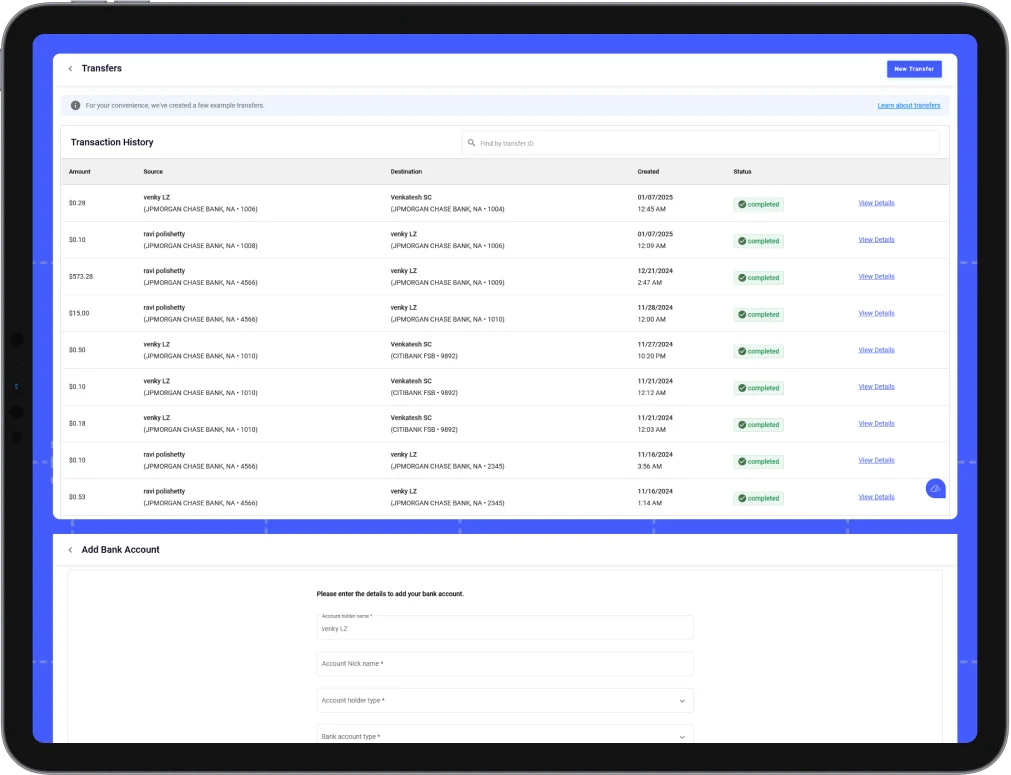This screenshot has height=775, width=1011.
Task: Open the round blue cloud support bubble
Action: (936, 489)
